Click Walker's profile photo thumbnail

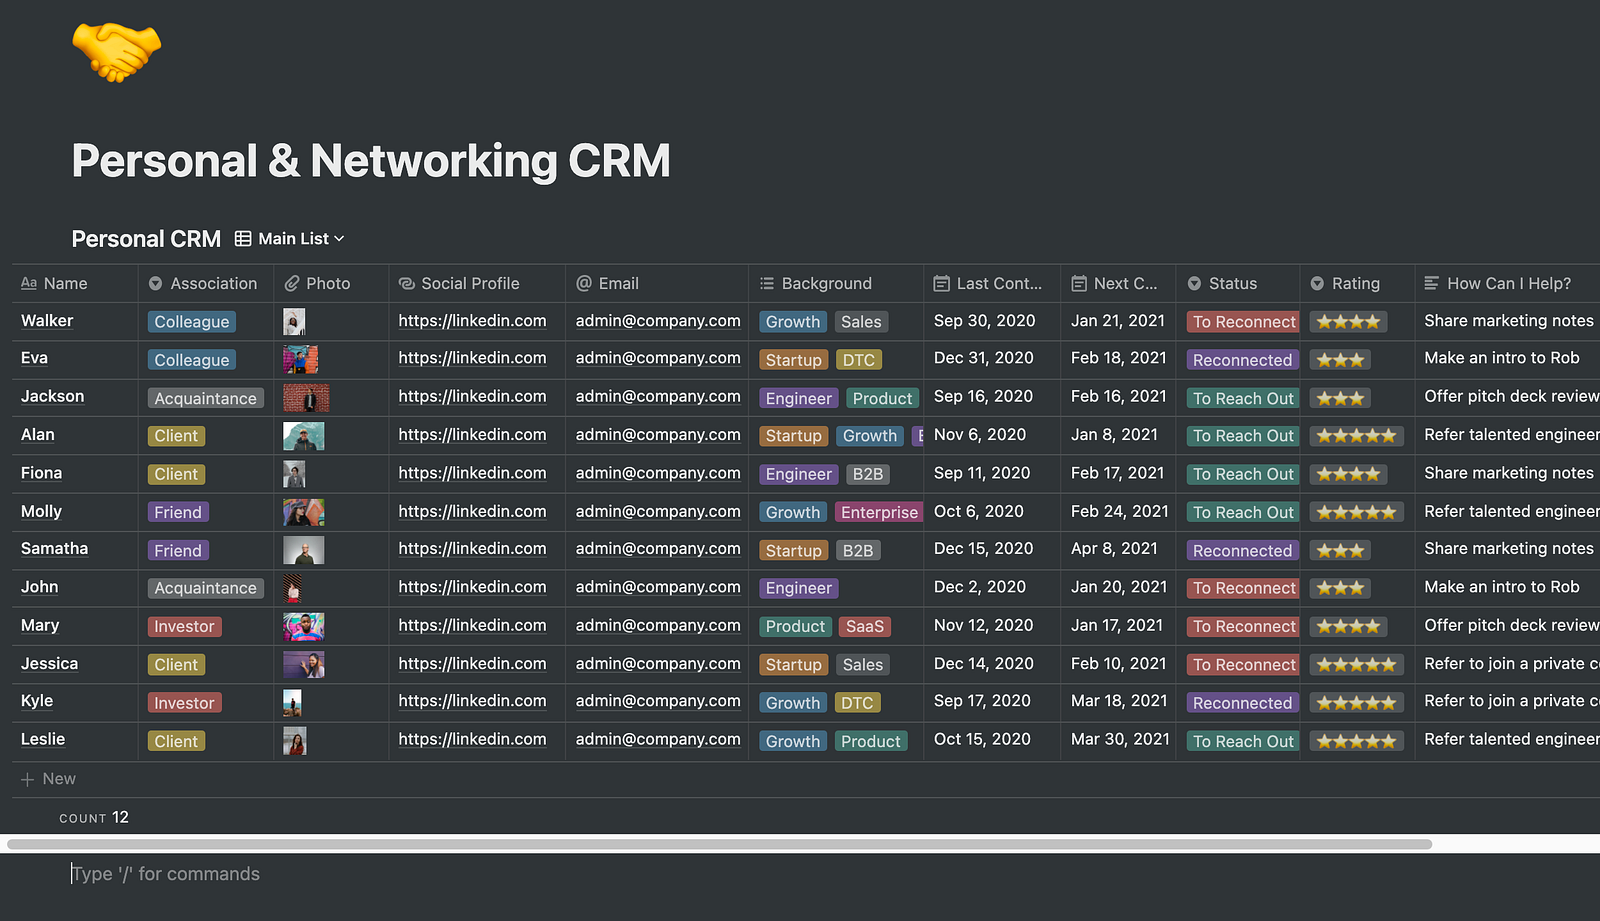pyautogui.click(x=293, y=321)
